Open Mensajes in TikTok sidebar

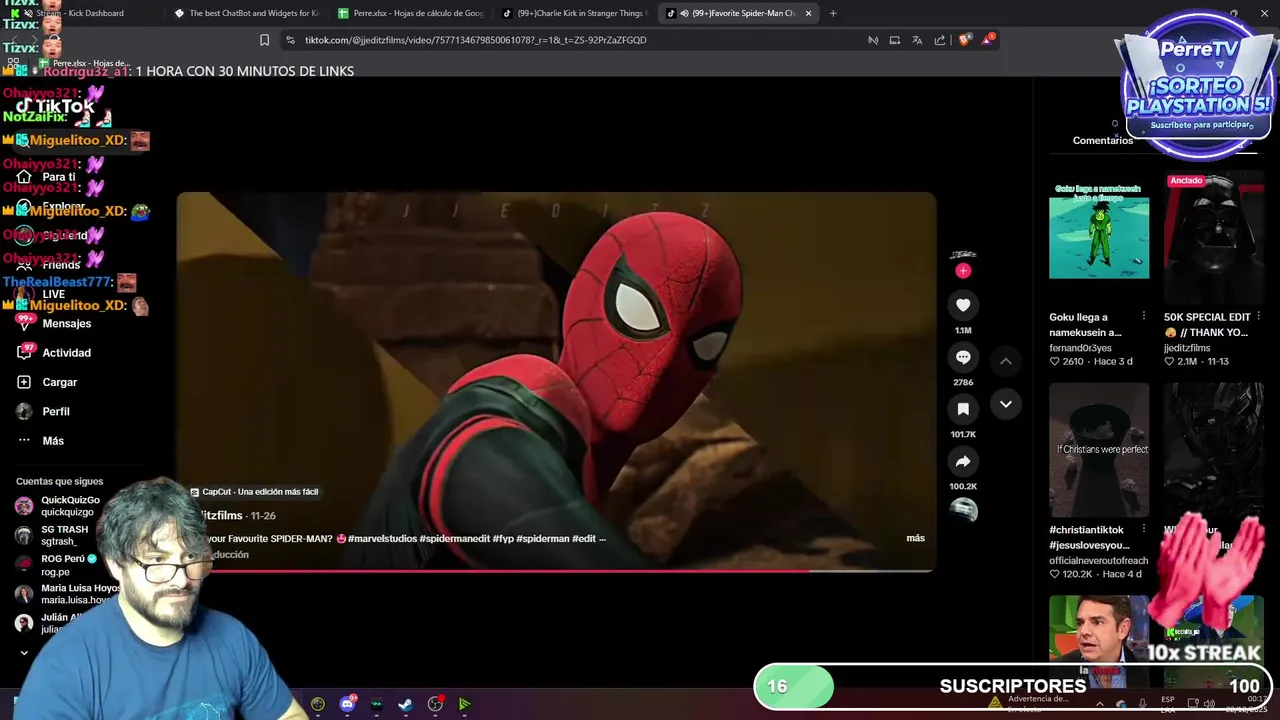66,324
